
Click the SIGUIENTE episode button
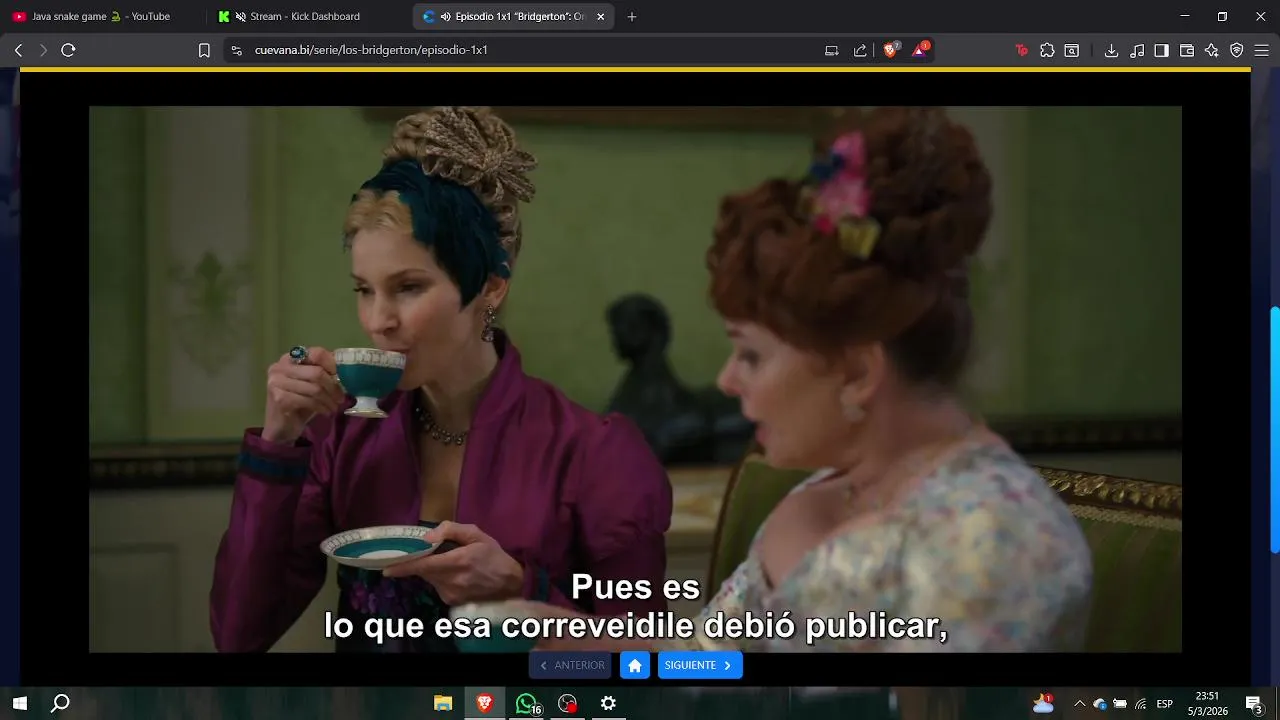pos(700,665)
